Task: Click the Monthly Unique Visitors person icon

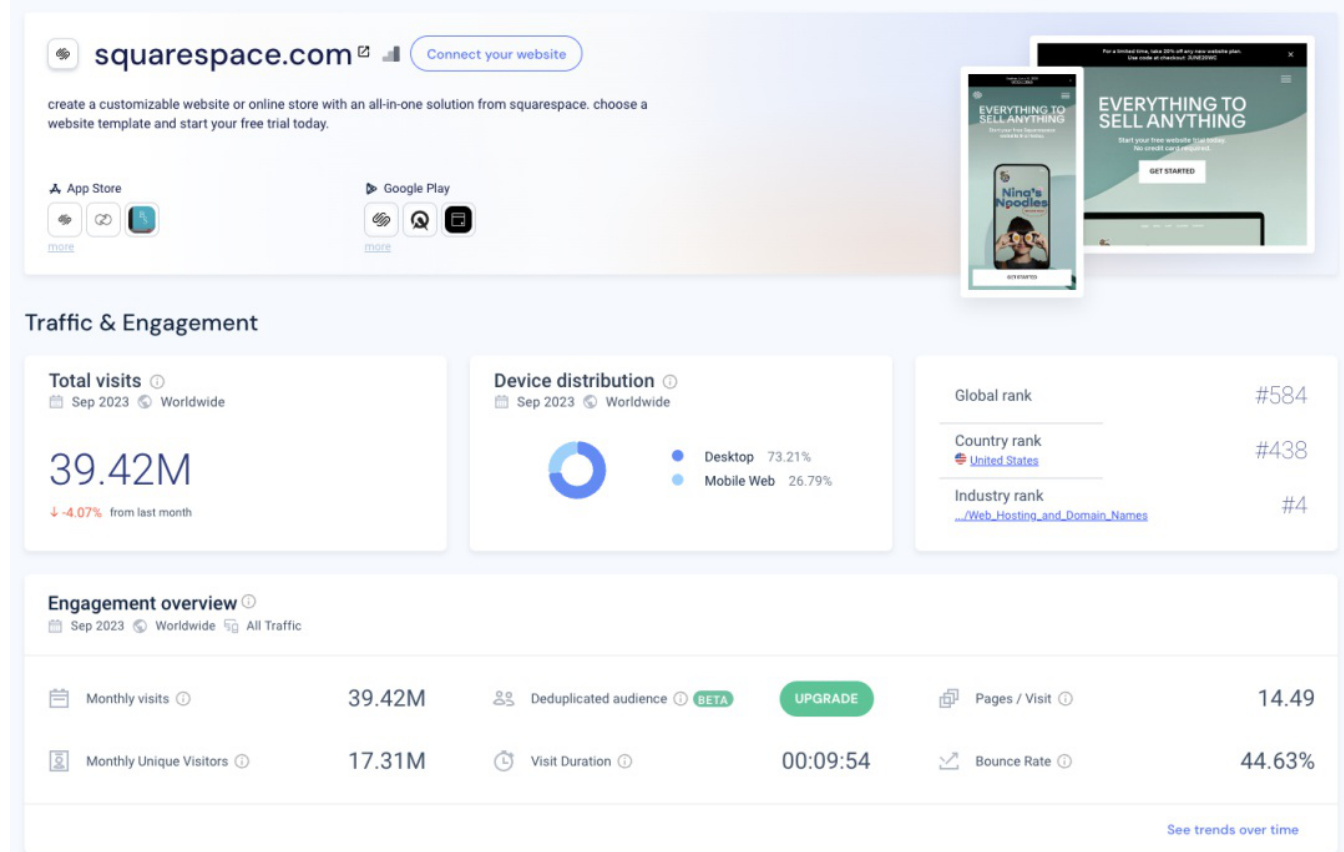Action: (x=59, y=761)
